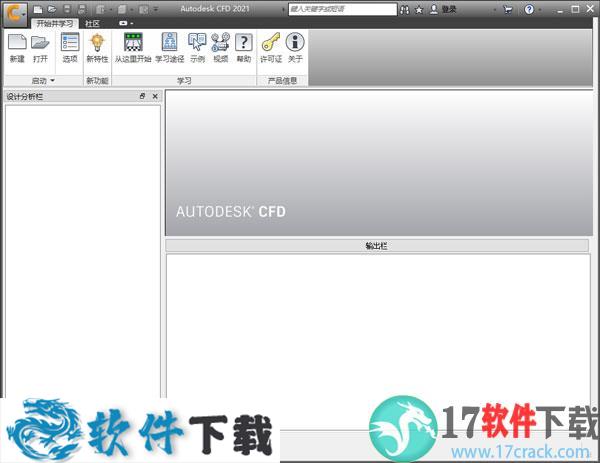Click the 输出栏 header bar
600x463 pixels.
tap(377, 246)
